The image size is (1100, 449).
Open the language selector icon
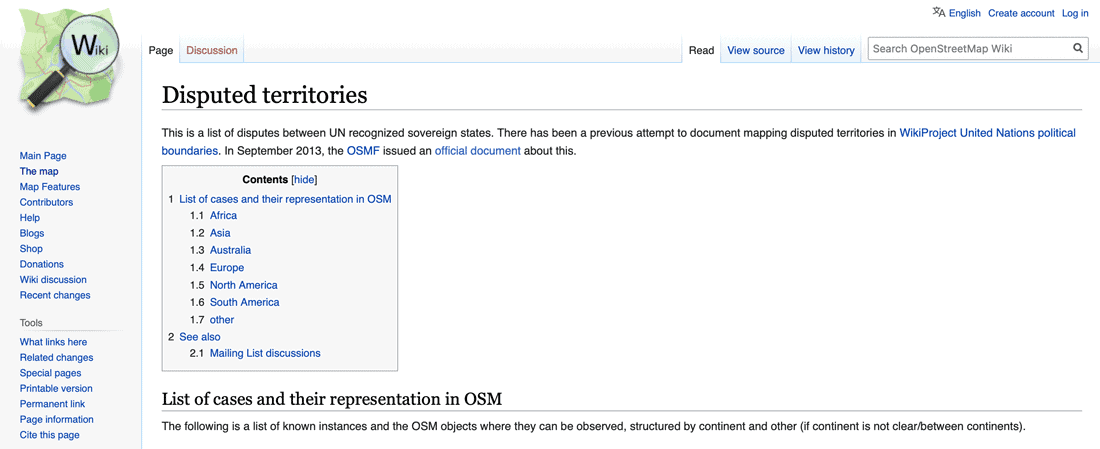[939, 12]
